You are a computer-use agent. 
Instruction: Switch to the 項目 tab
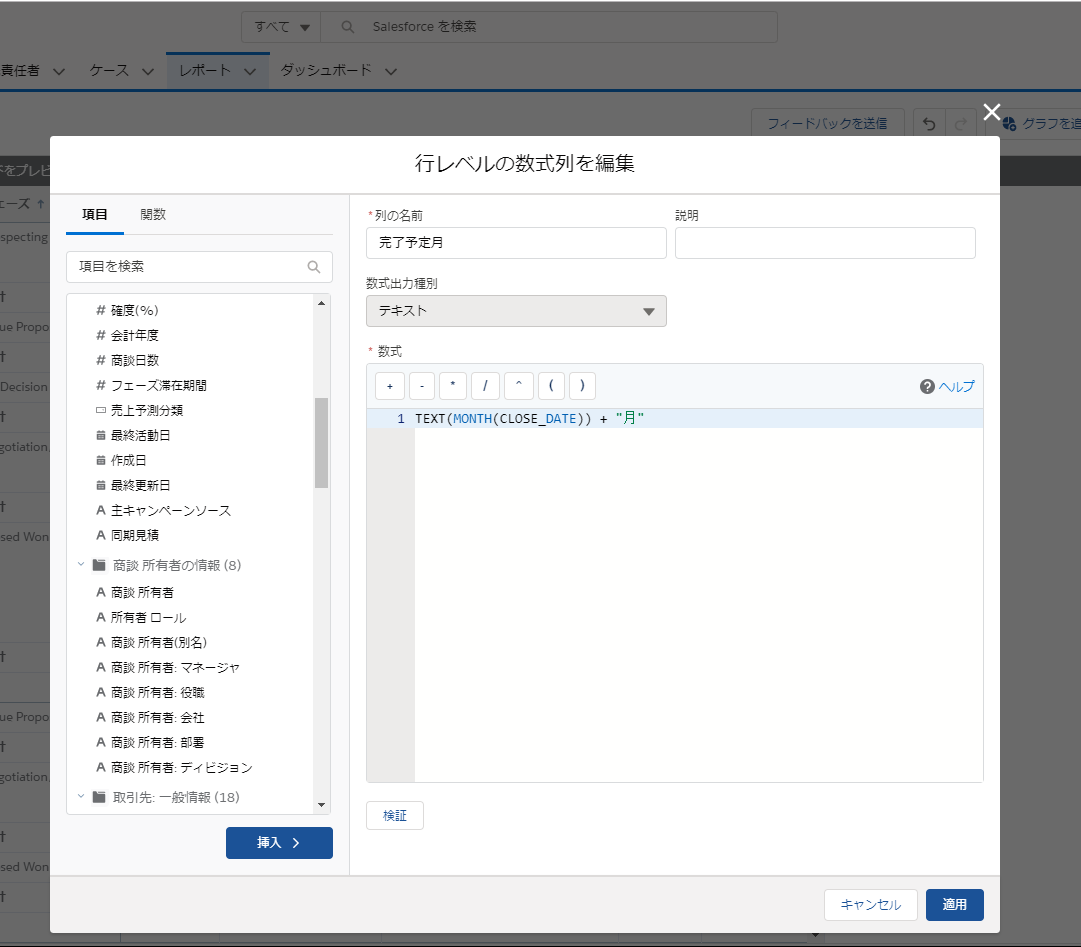(94, 214)
